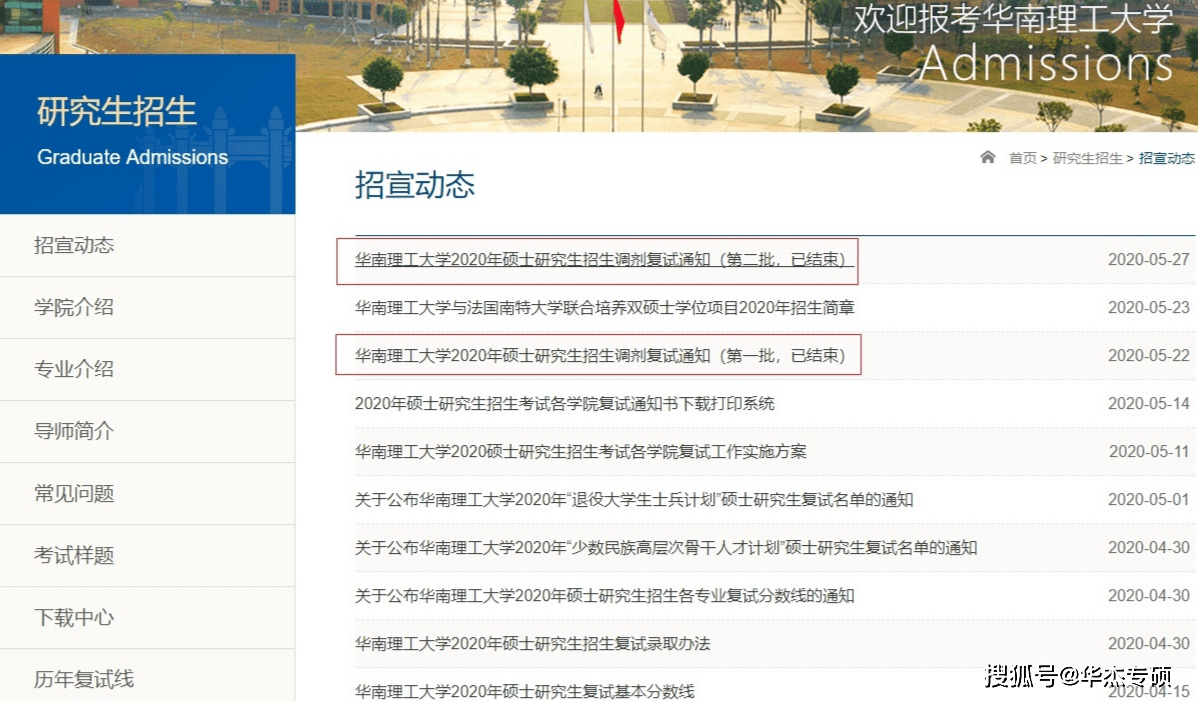Open 首页 breadcrumb link
This screenshot has width=1198, height=701.
(1022, 158)
